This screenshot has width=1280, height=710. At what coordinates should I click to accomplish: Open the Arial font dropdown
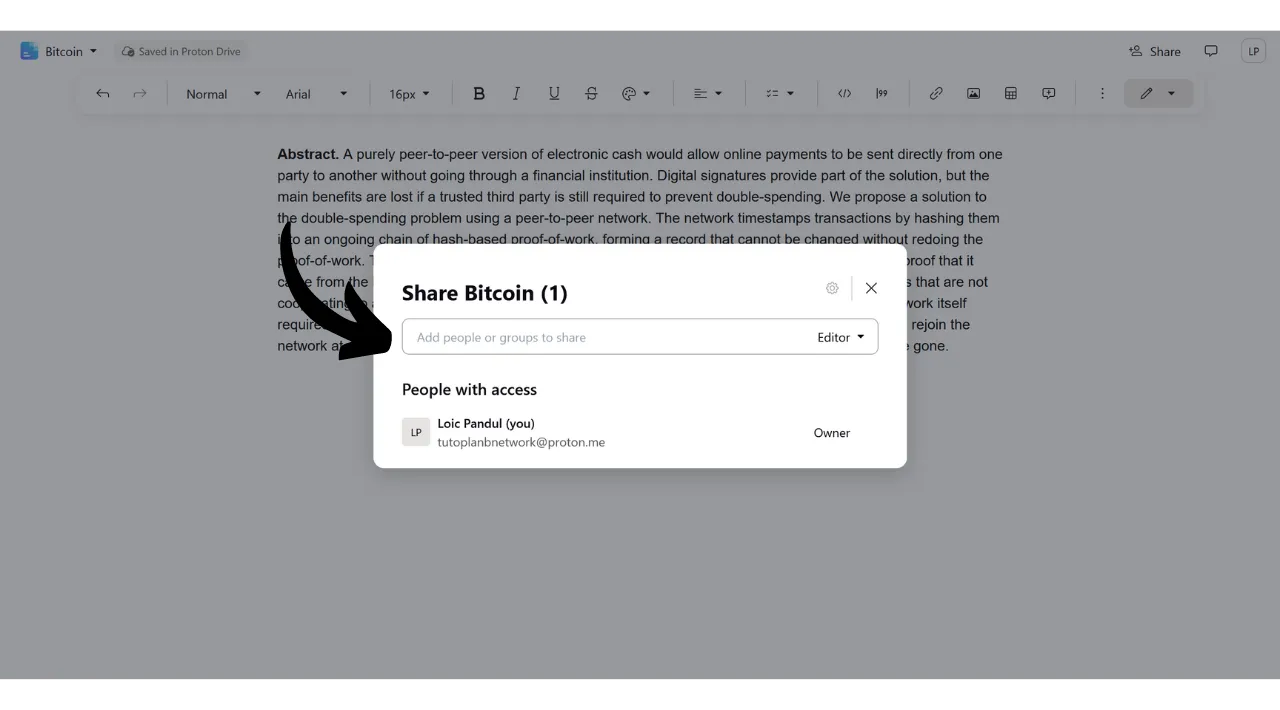tap(316, 94)
